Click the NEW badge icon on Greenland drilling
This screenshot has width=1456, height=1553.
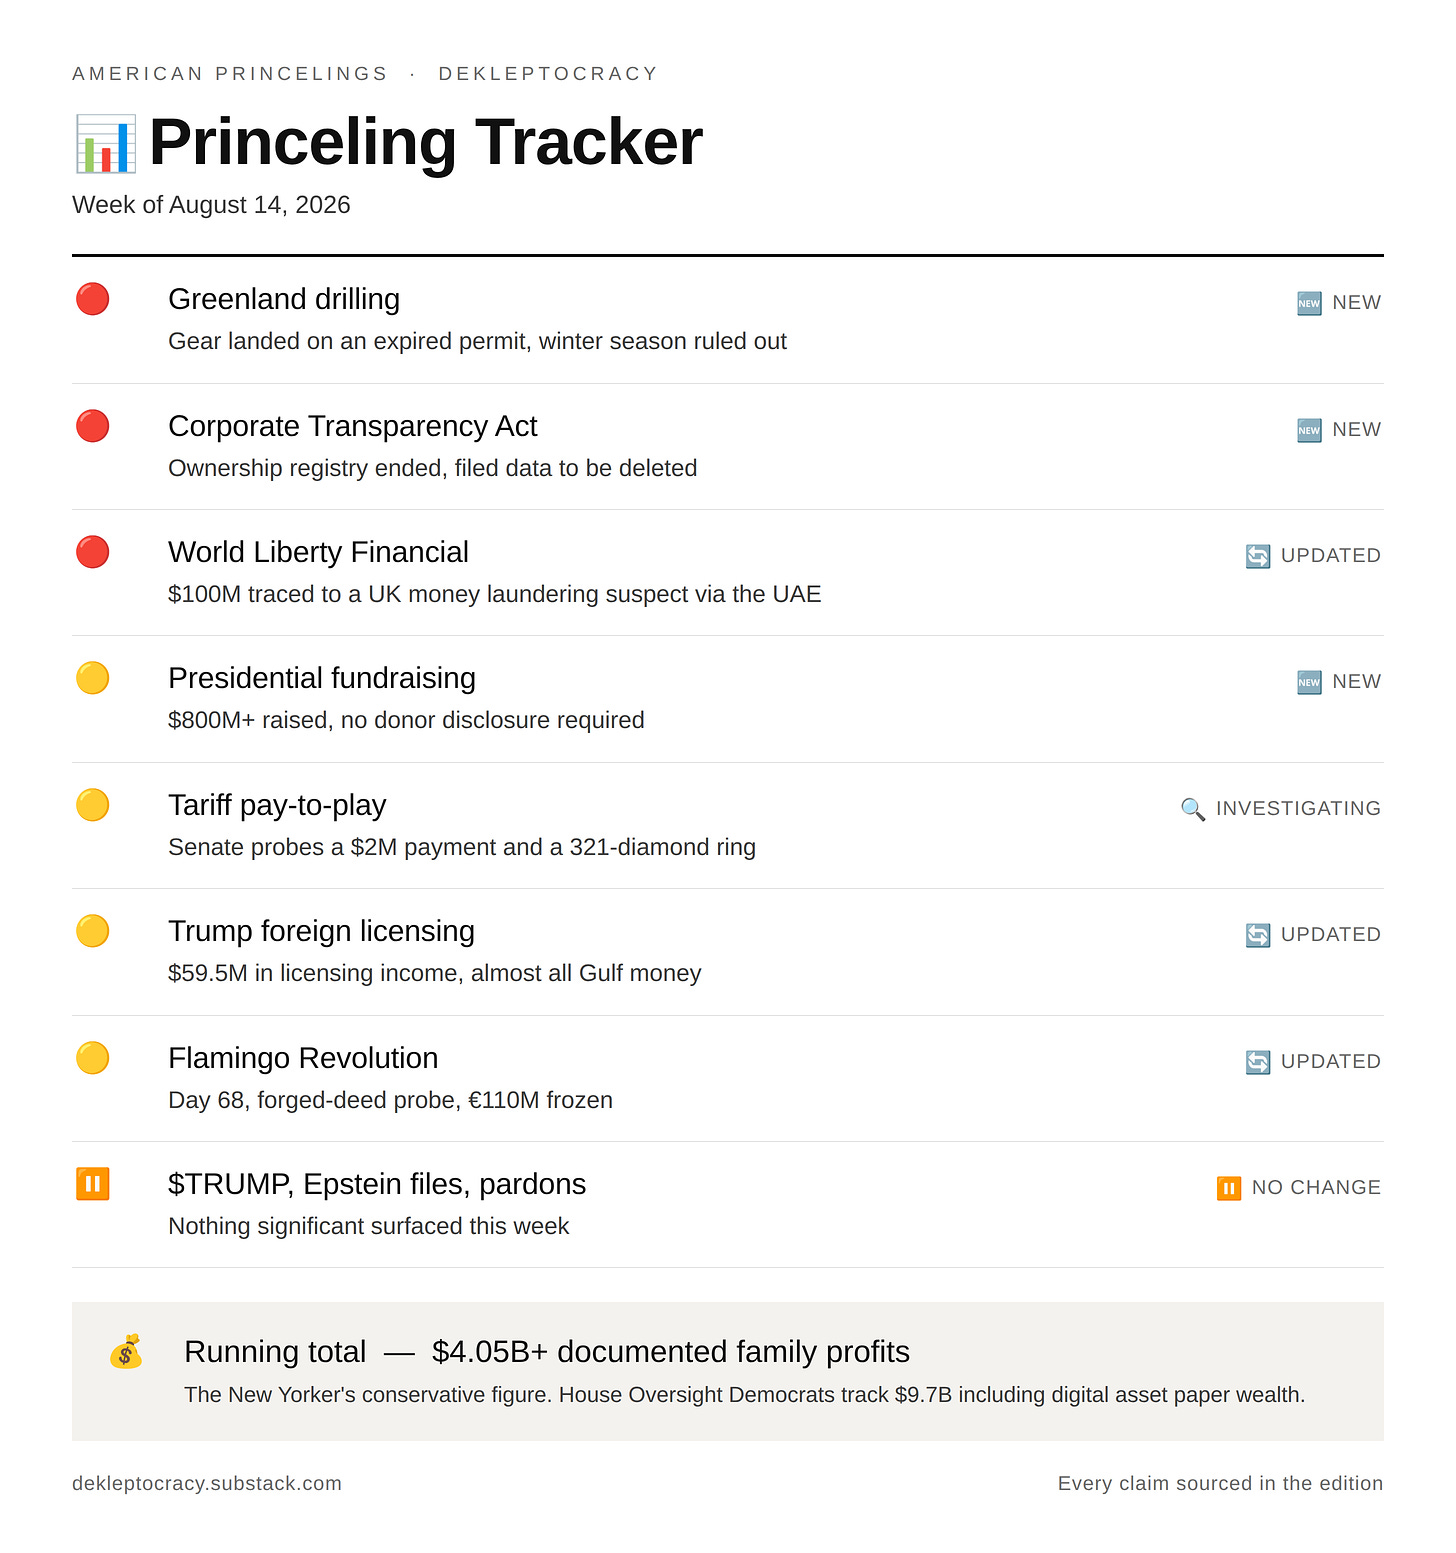1309,303
